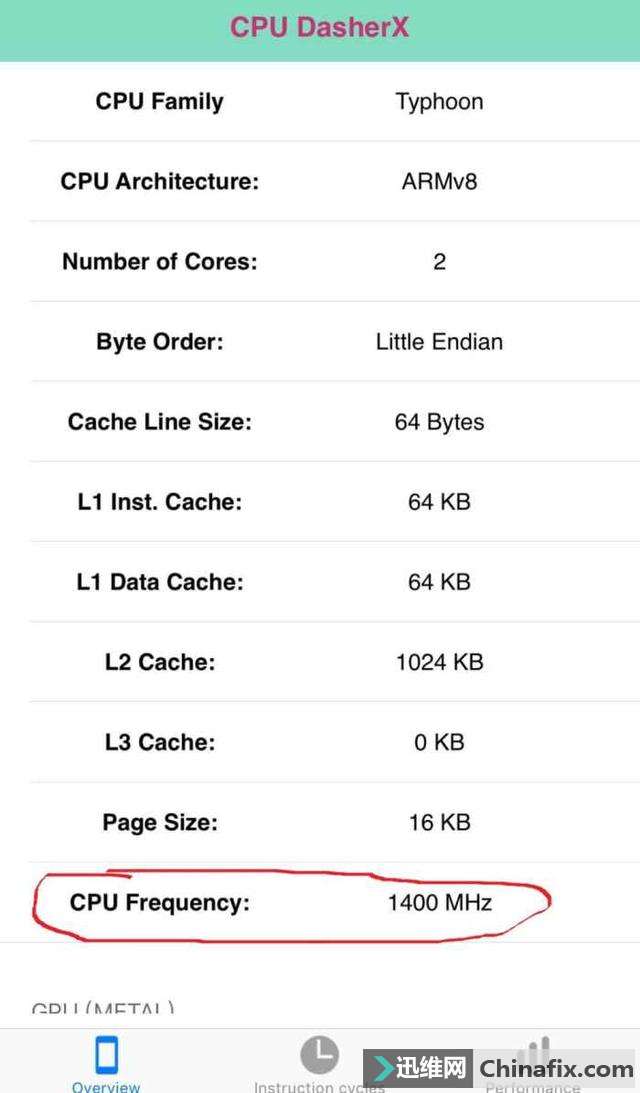
Task: Select the Cache Line Size row
Action: 320,422
